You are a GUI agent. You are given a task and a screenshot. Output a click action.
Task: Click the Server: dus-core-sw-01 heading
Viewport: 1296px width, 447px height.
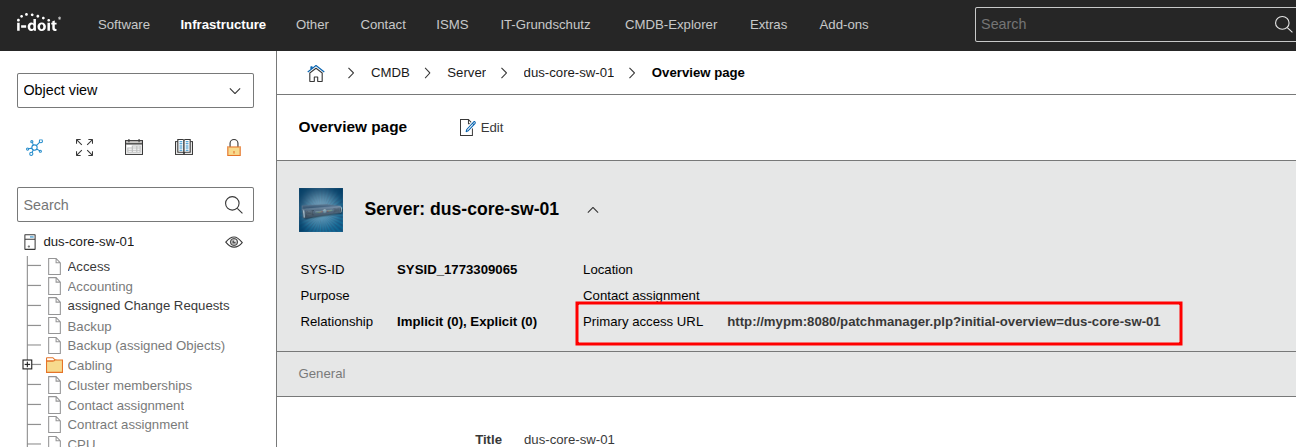click(x=461, y=210)
